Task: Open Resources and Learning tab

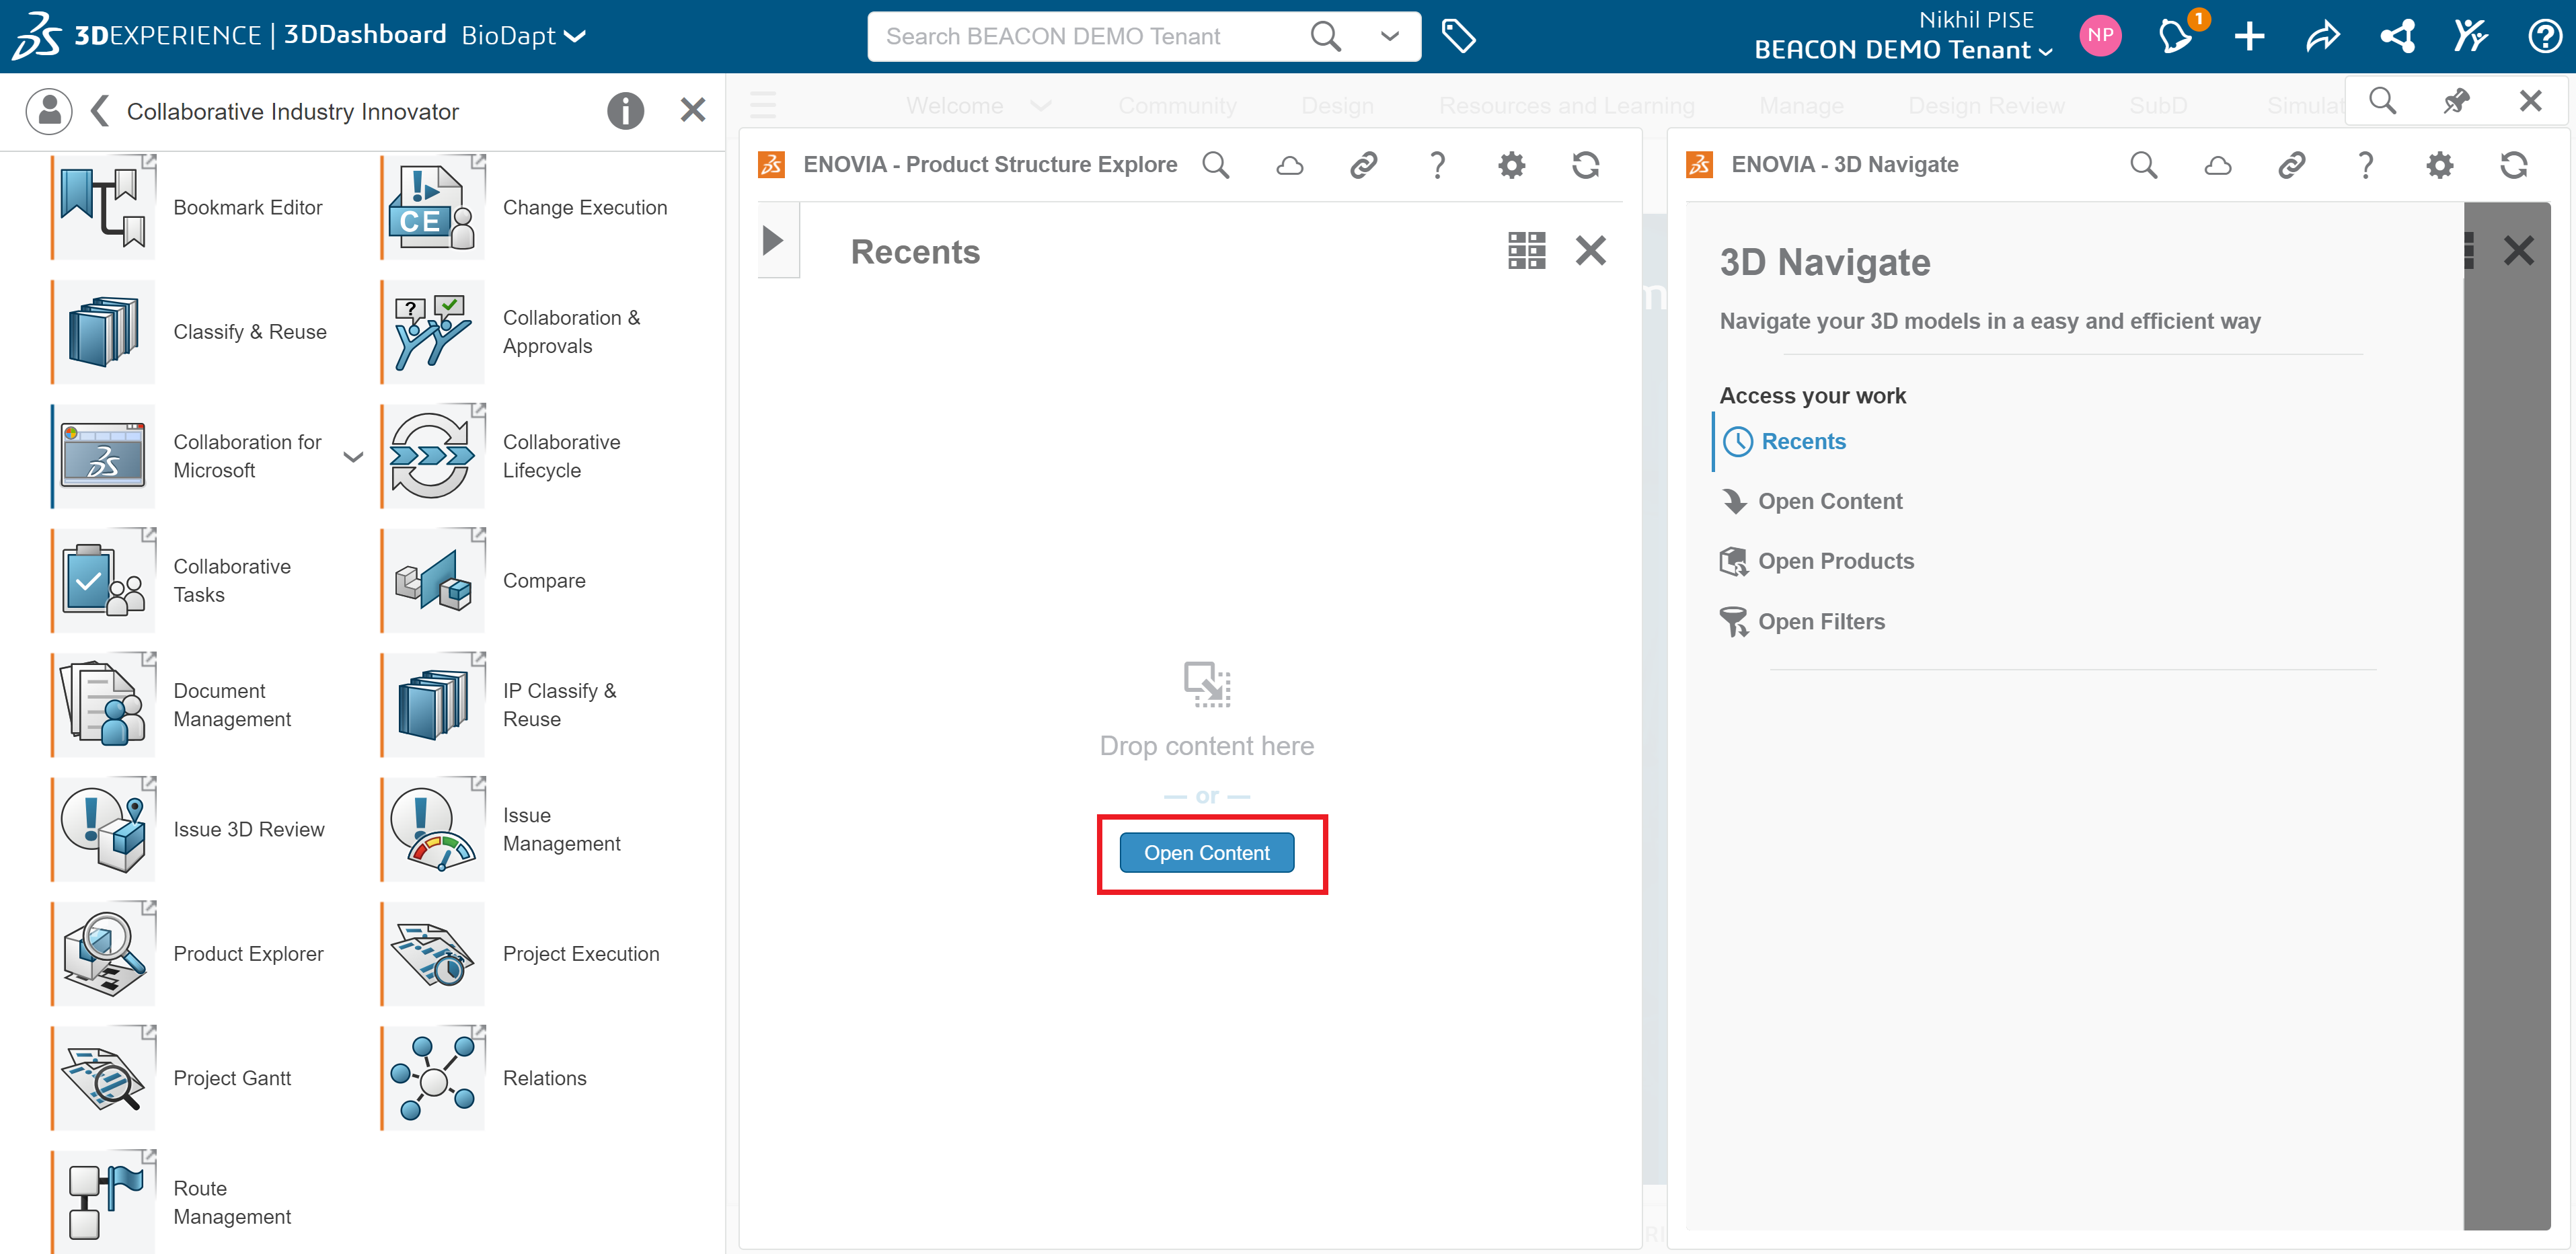Action: [1567, 105]
